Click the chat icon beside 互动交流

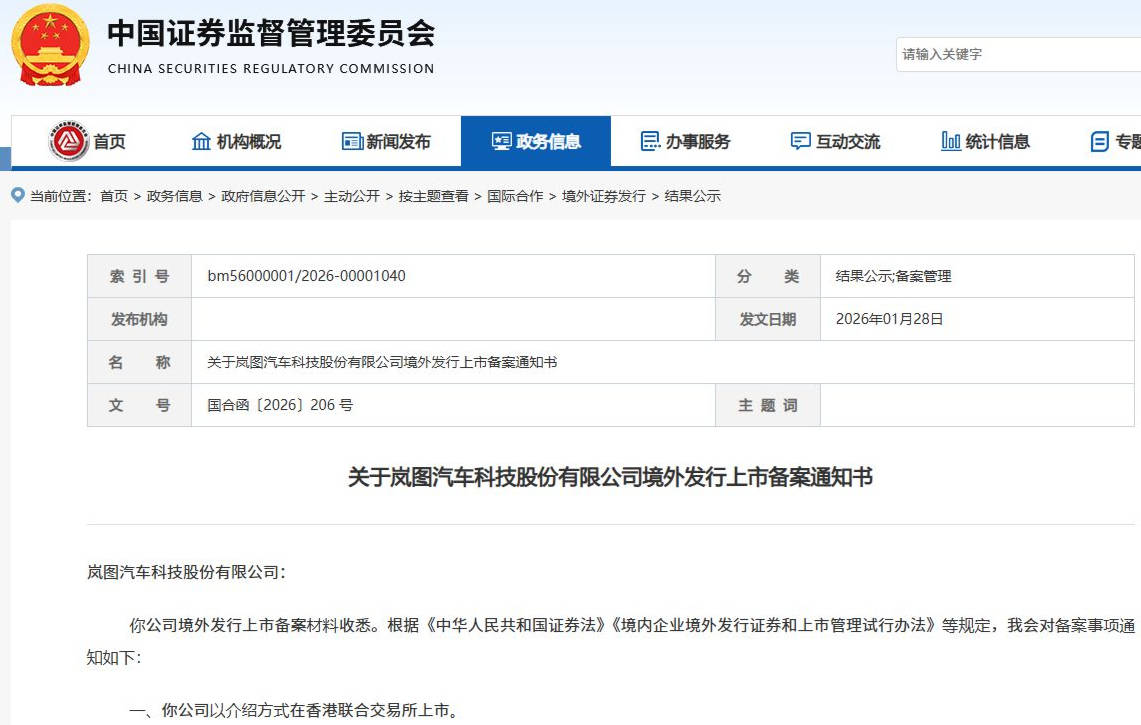pos(800,141)
